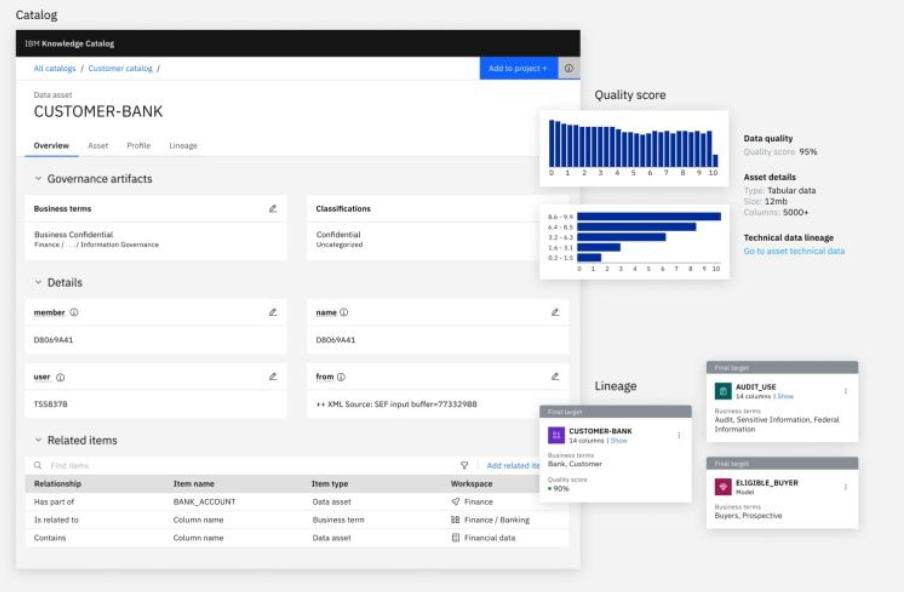Screen dimensions: 904x592
Task: Click the 95% quality score value
Action: click(808, 152)
